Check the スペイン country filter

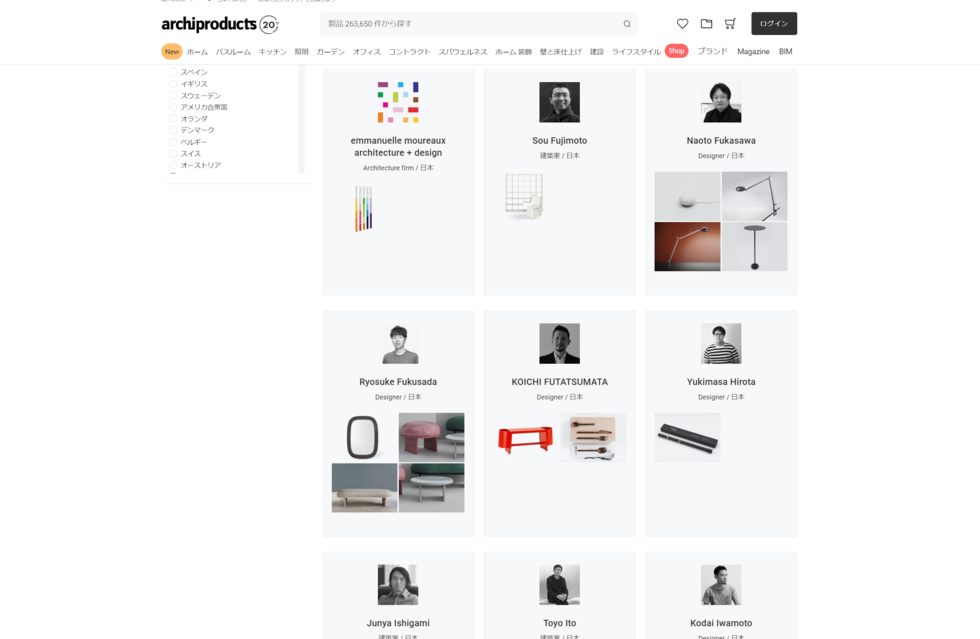173,73
